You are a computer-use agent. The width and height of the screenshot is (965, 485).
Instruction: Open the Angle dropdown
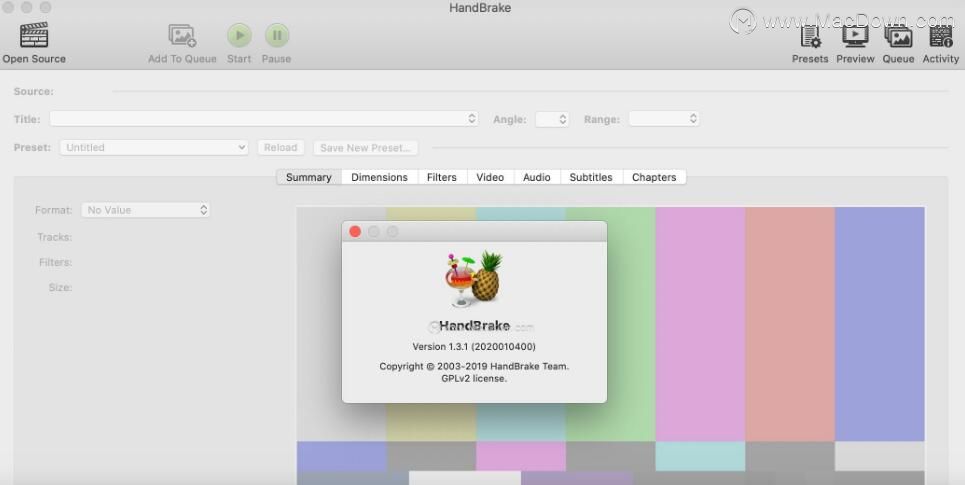(x=552, y=119)
